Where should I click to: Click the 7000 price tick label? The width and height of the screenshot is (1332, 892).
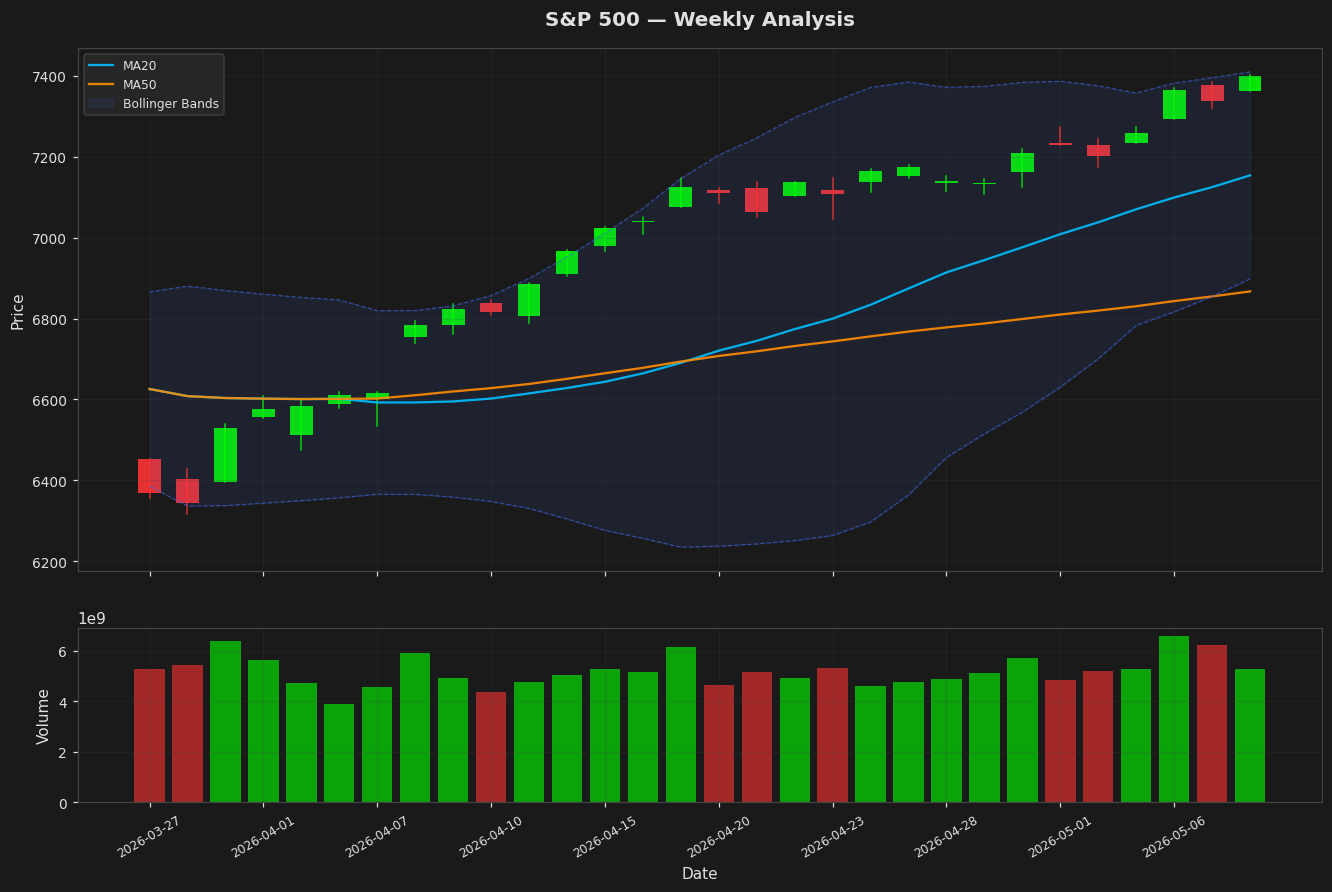pyautogui.click(x=49, y=239)
